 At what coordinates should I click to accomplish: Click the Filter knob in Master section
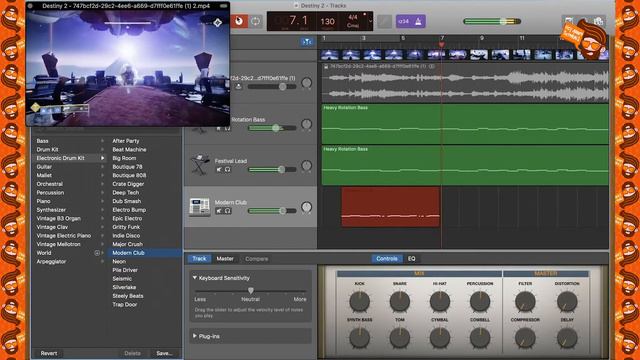pyautogui.click(x=525, y=302)
